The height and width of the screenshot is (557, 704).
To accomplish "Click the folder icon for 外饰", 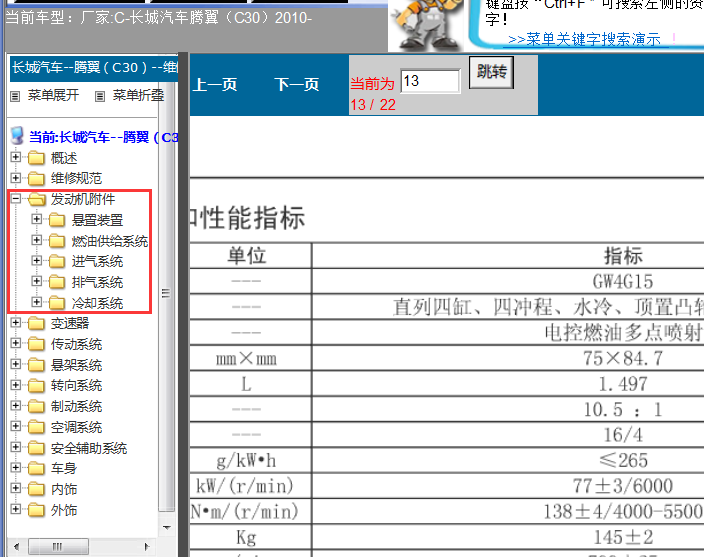I will point(36,510).
